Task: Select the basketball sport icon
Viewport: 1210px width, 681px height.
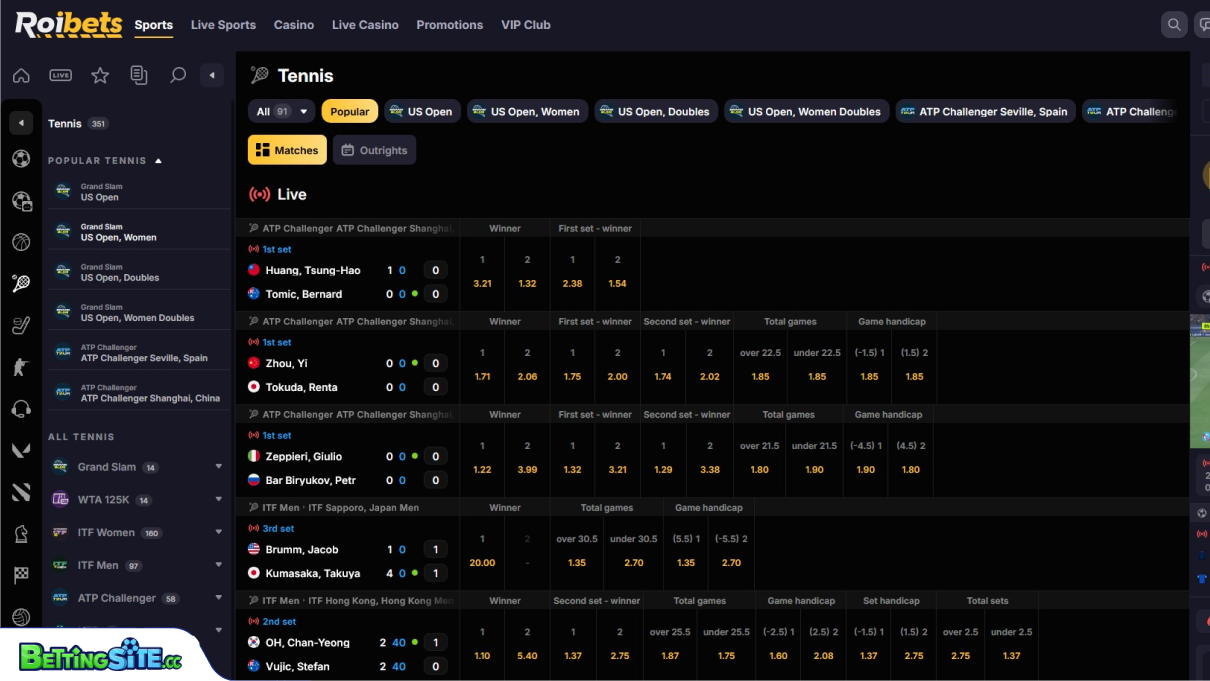Action: (x=22, y=242)
